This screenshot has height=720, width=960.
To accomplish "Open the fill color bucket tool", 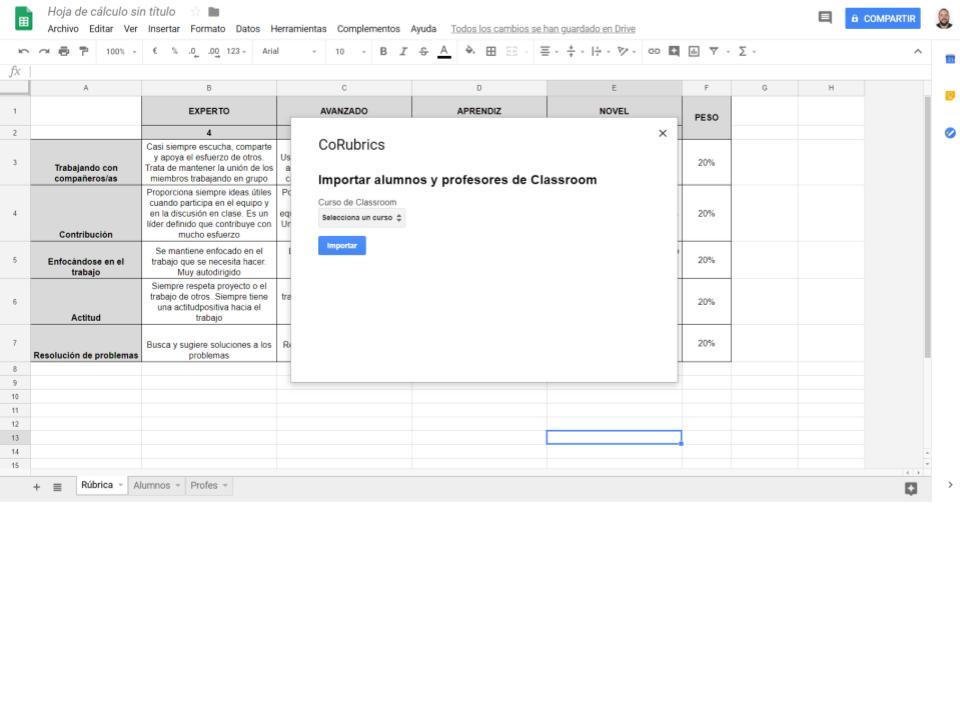I will tap(470, 51).
